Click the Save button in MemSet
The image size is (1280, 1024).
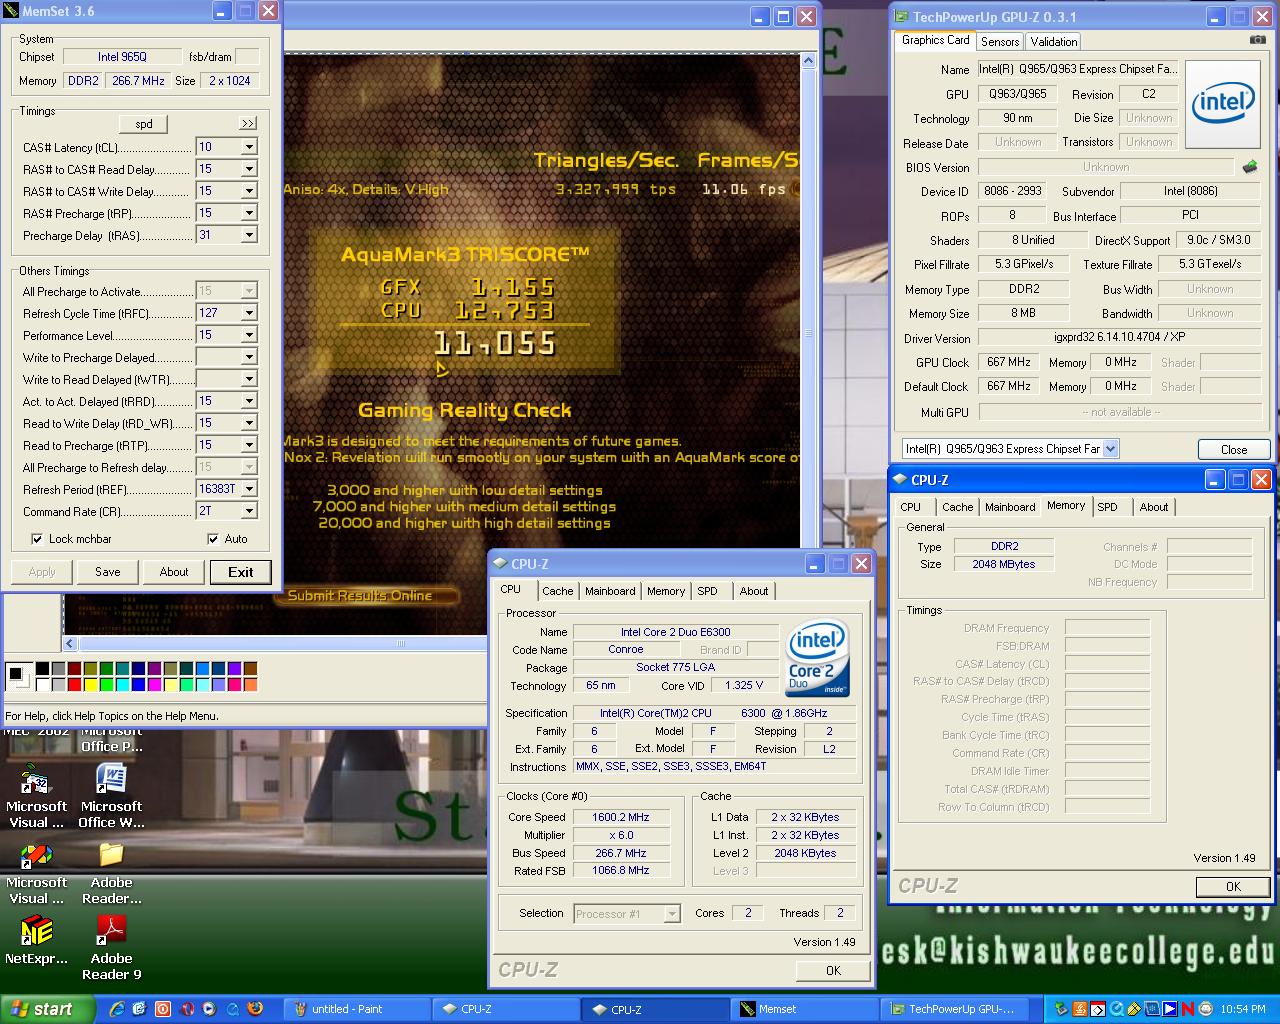108,572
